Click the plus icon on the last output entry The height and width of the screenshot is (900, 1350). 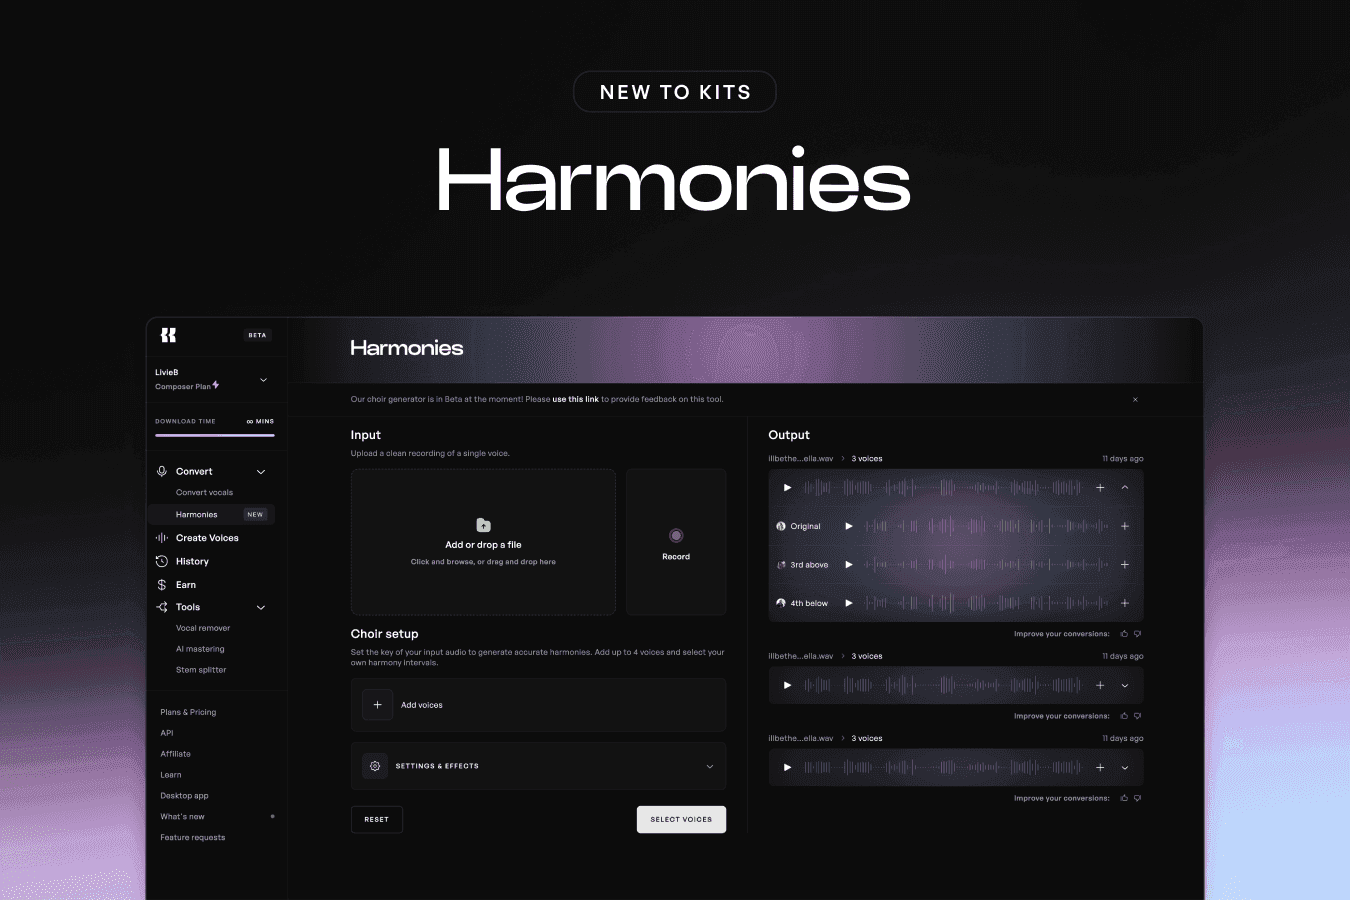[x=1100, y=768]
